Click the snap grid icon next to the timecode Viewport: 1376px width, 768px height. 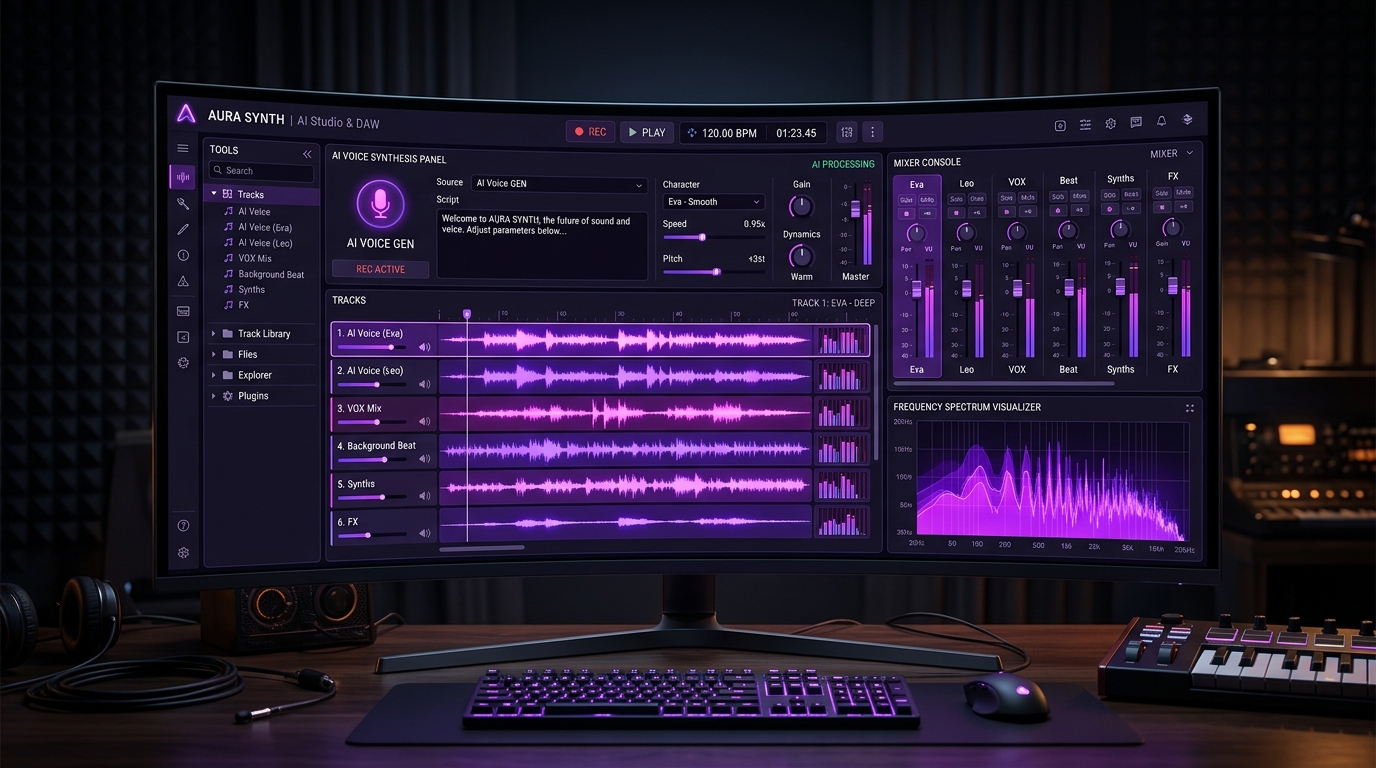847,132
